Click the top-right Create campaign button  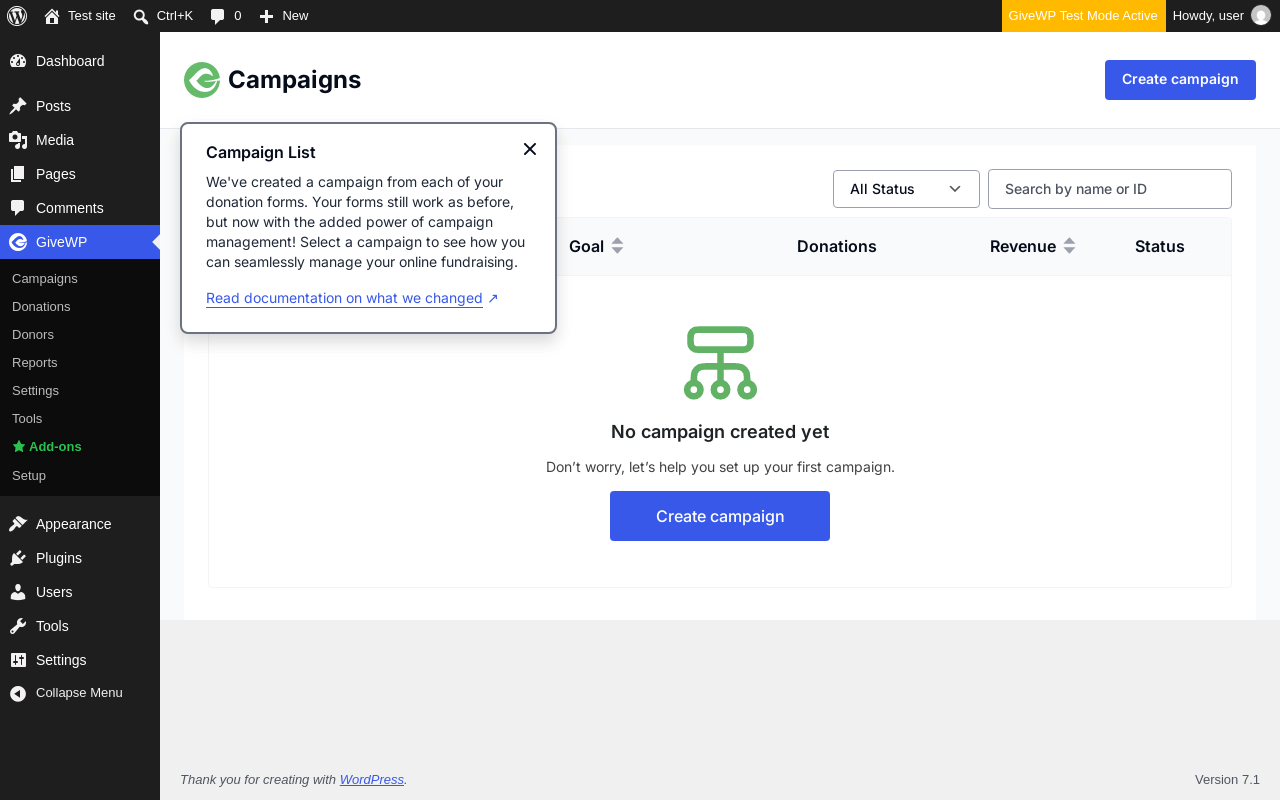(x=1180, y=80)
